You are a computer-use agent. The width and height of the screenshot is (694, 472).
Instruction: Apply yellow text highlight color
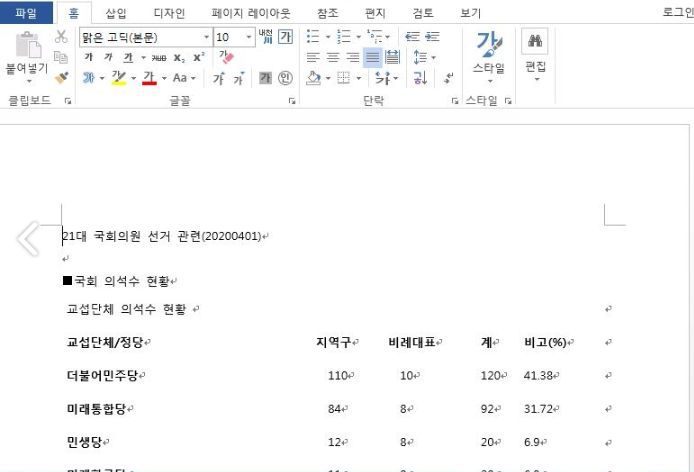(119, 78)
